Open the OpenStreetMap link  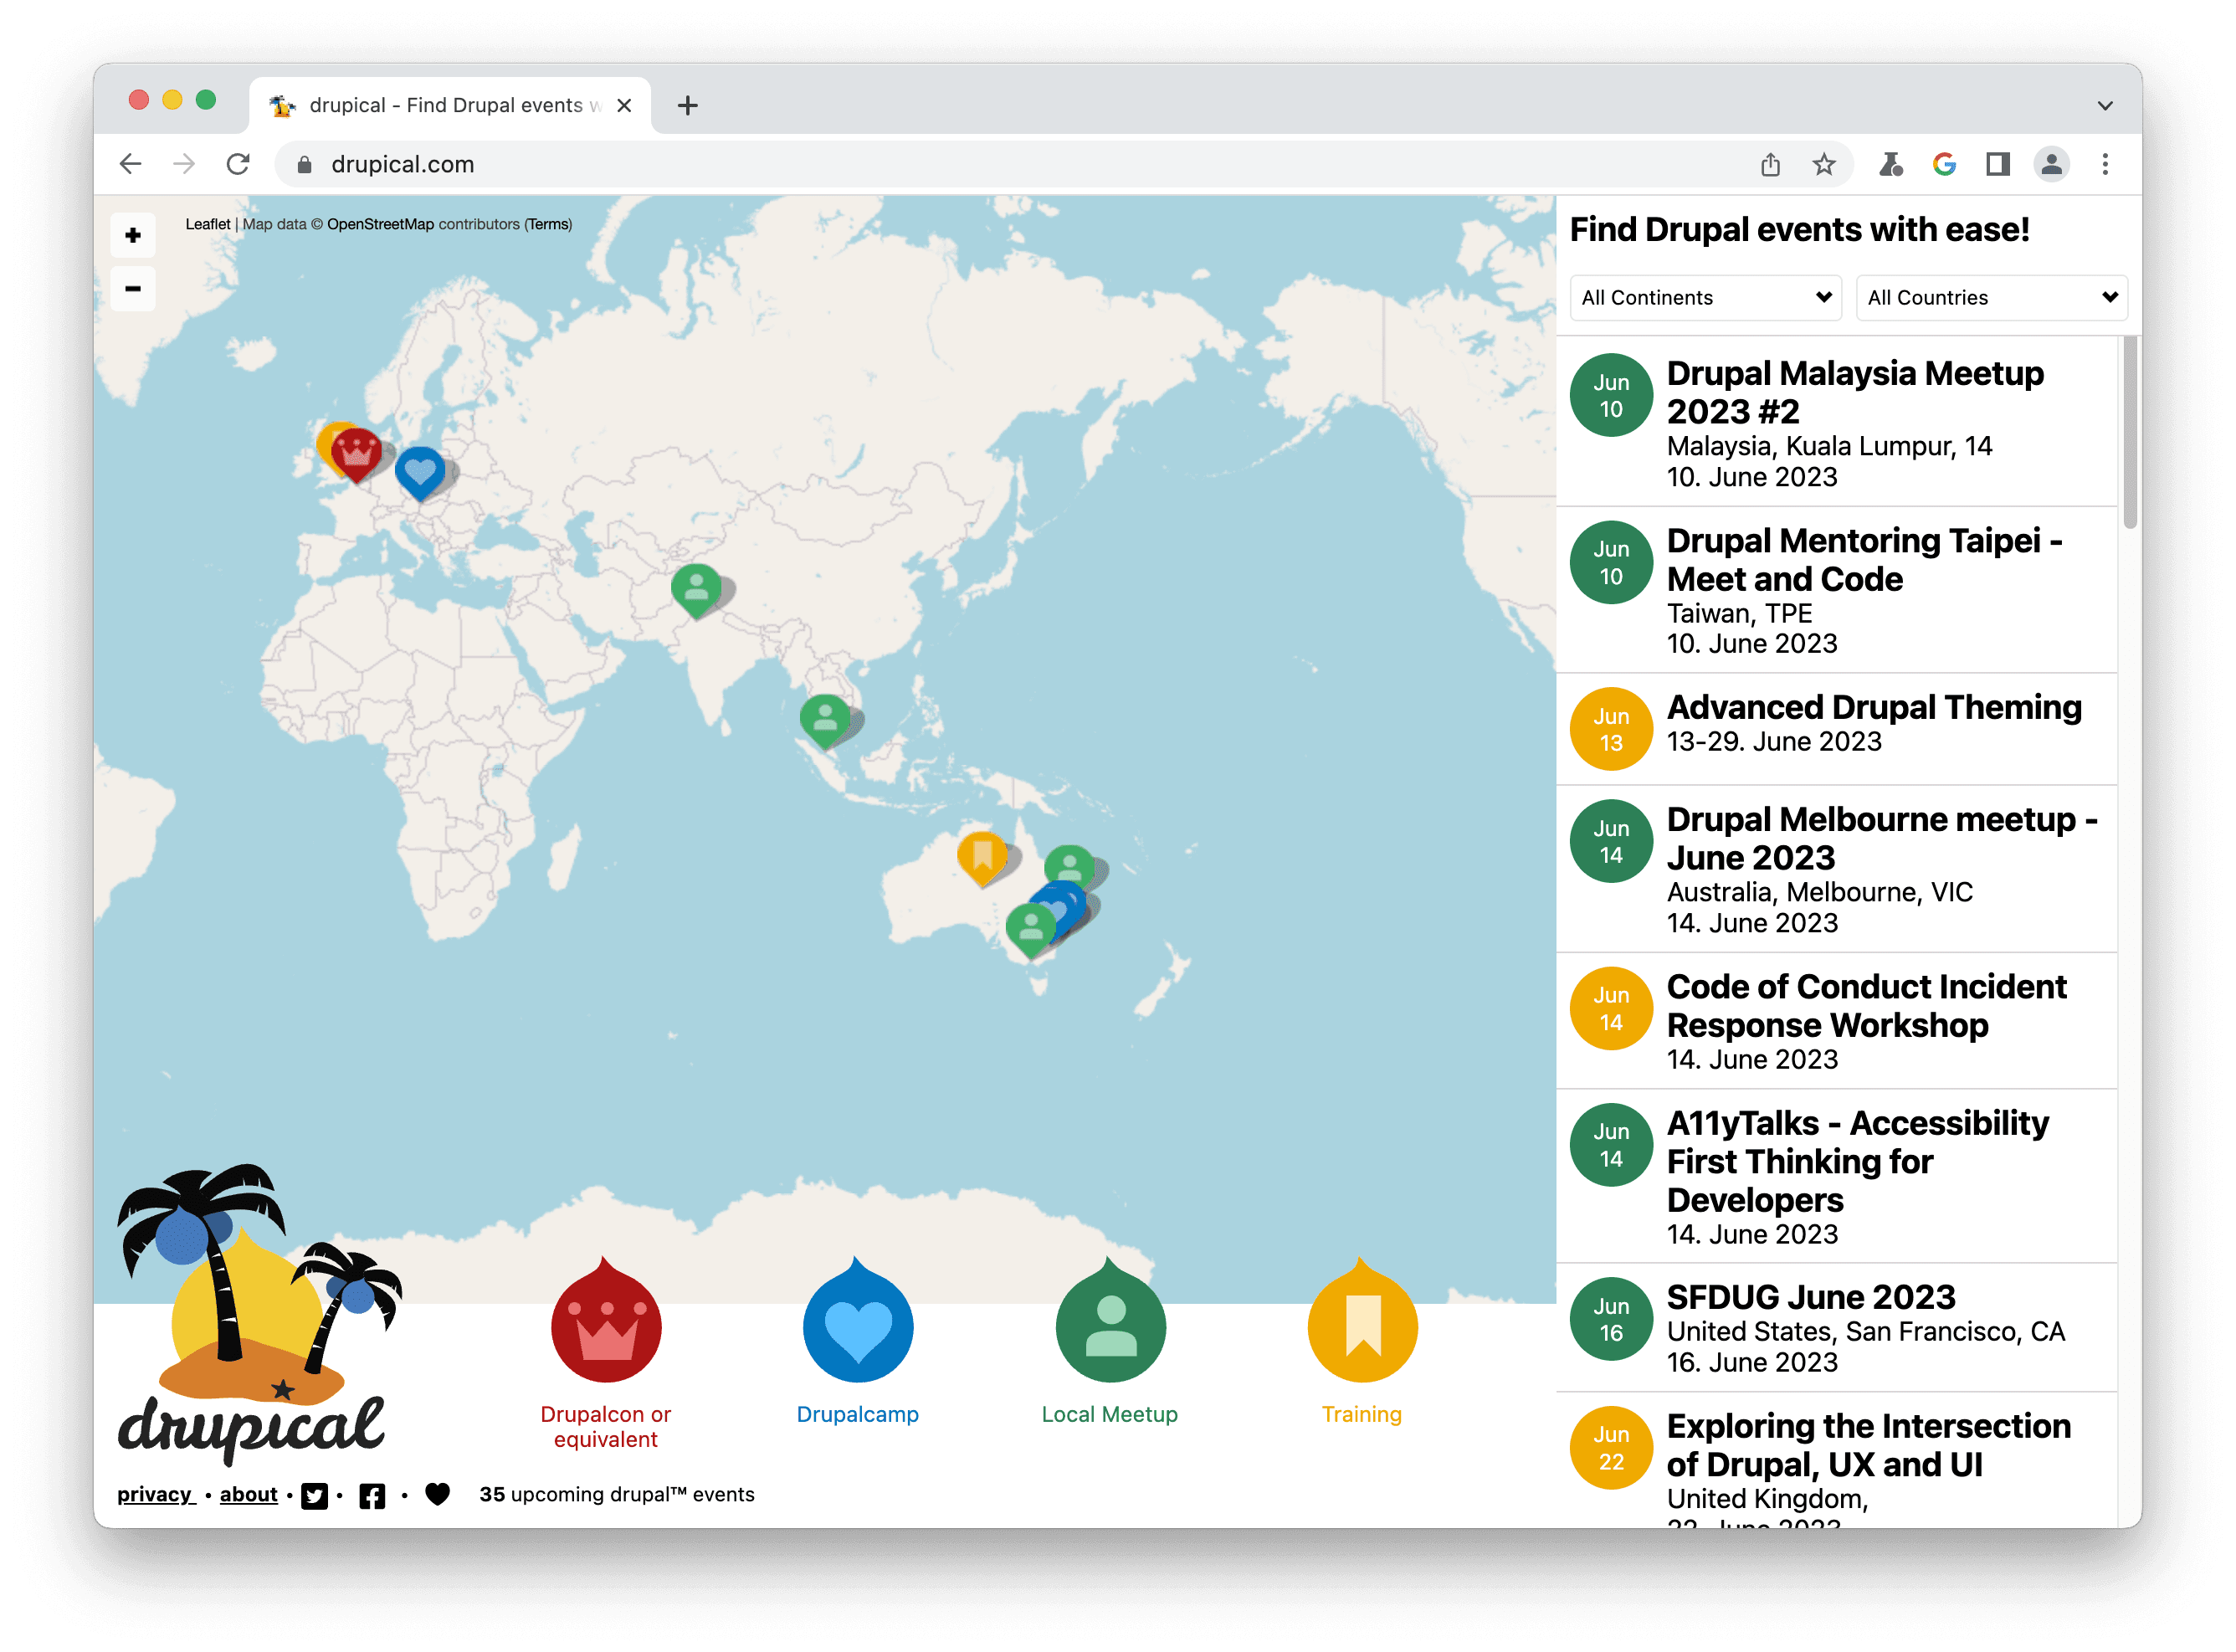tap(380, 224)
